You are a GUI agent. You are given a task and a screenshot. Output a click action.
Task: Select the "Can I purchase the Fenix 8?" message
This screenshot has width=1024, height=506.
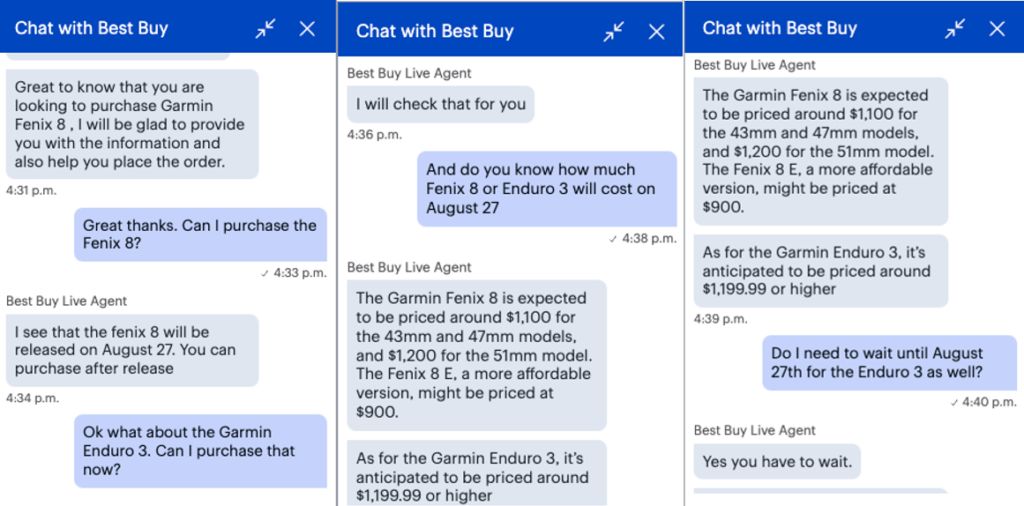coord(200,235)
